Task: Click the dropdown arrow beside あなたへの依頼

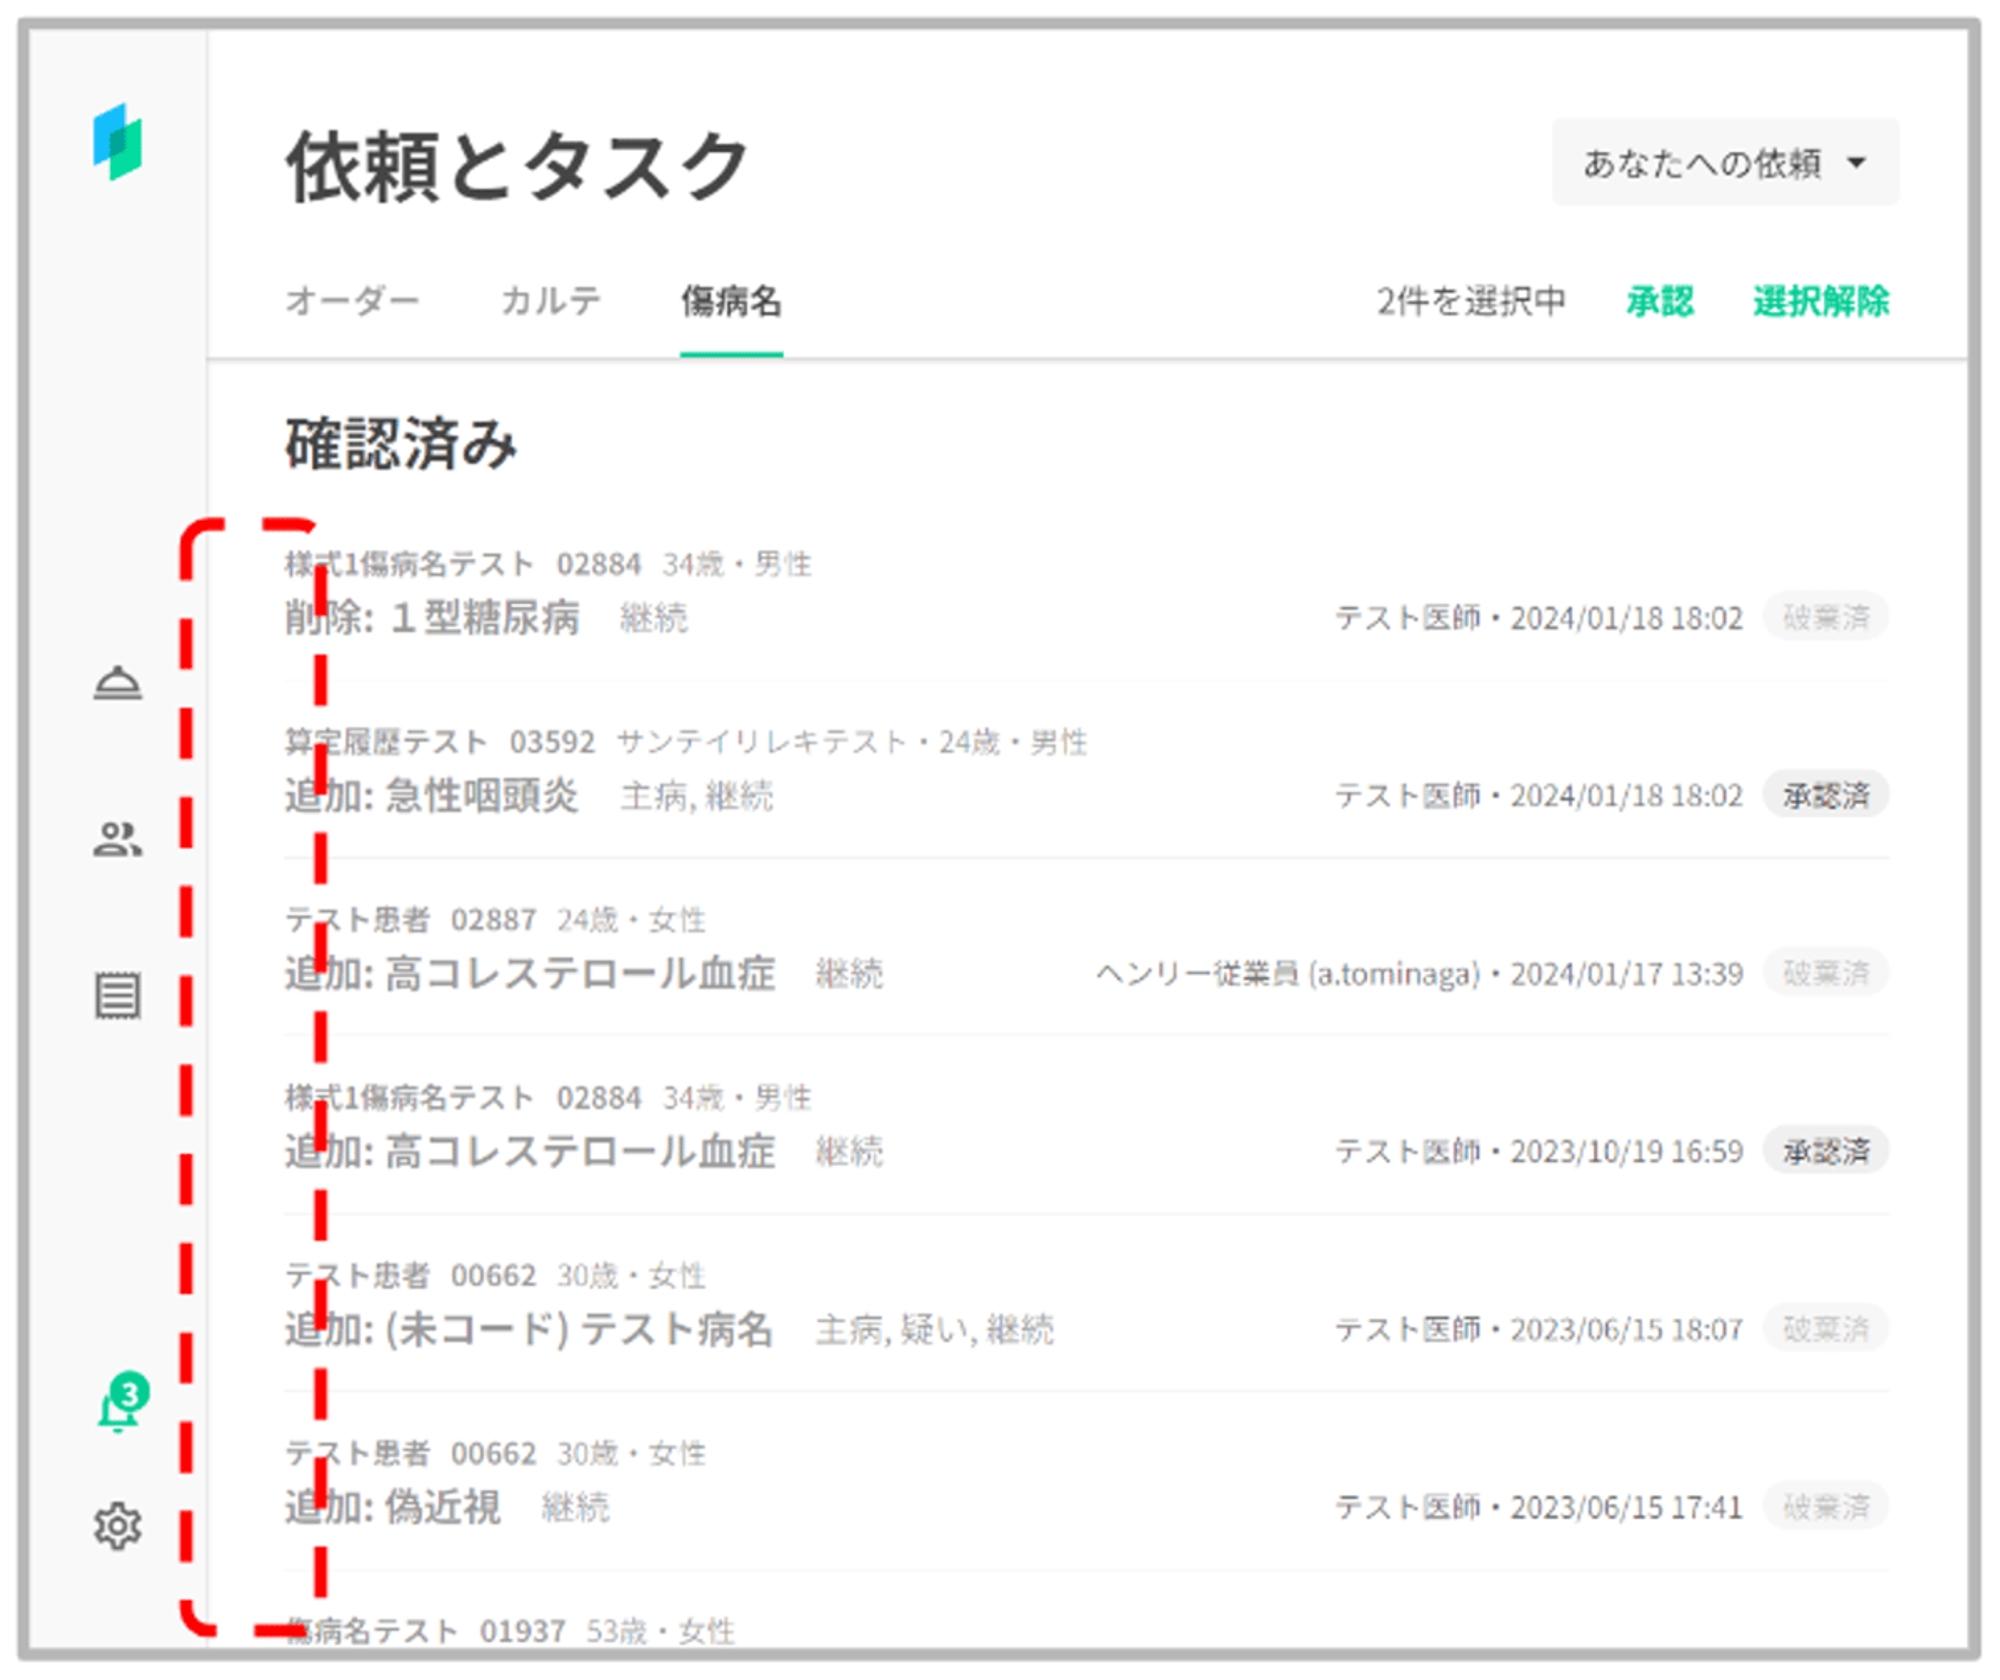Action: pos(1857,163)
